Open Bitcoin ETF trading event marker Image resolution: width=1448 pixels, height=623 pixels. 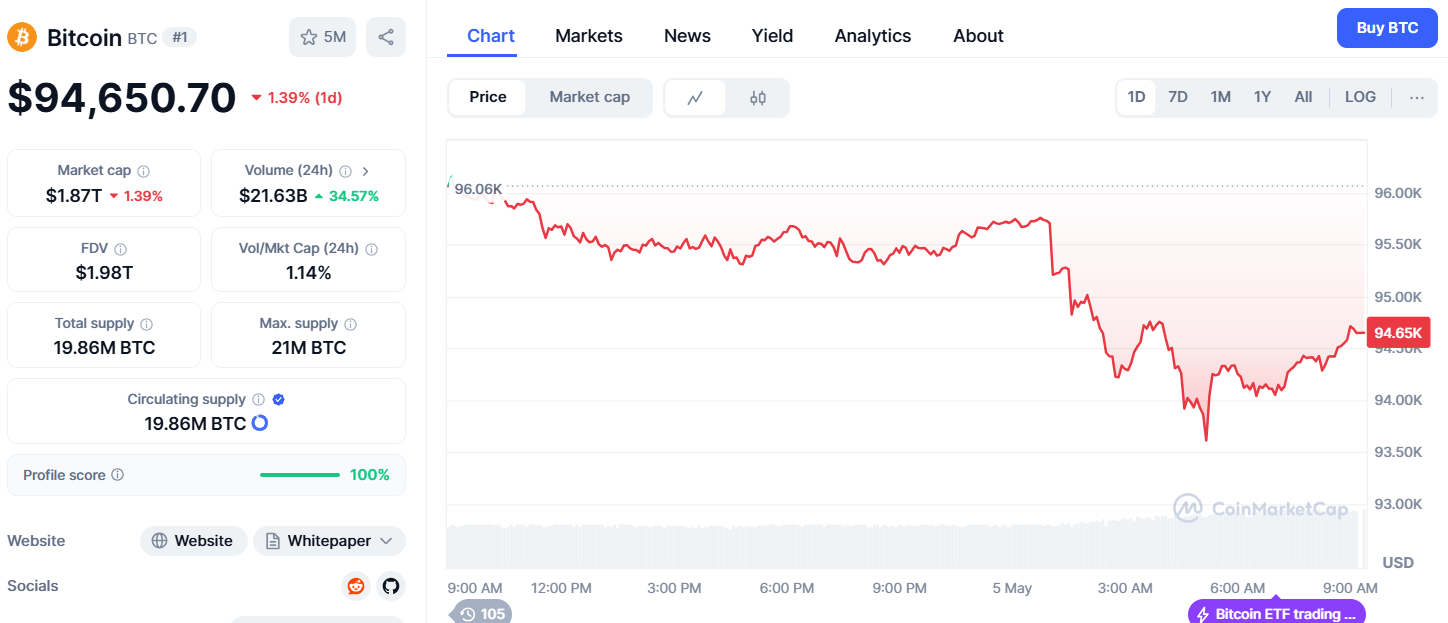(1276, 613)
